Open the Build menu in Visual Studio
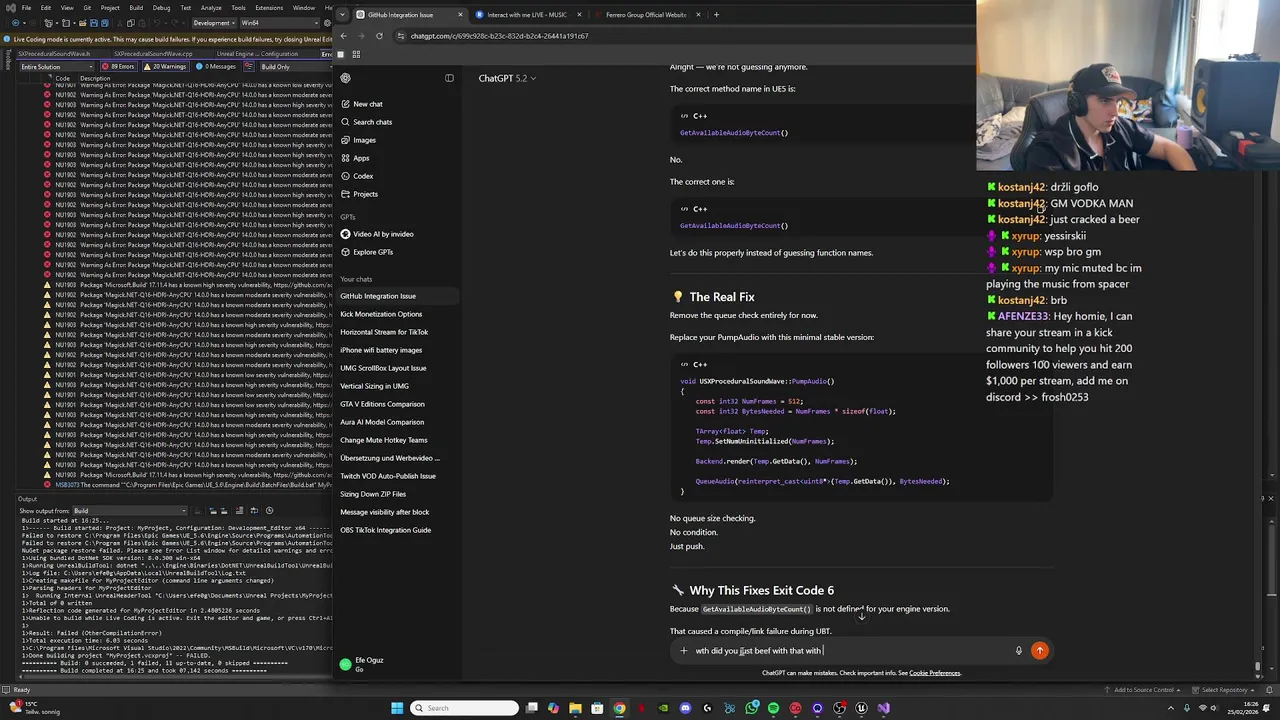The width and height of the screenshot is (1280, 720). [135, 7]
